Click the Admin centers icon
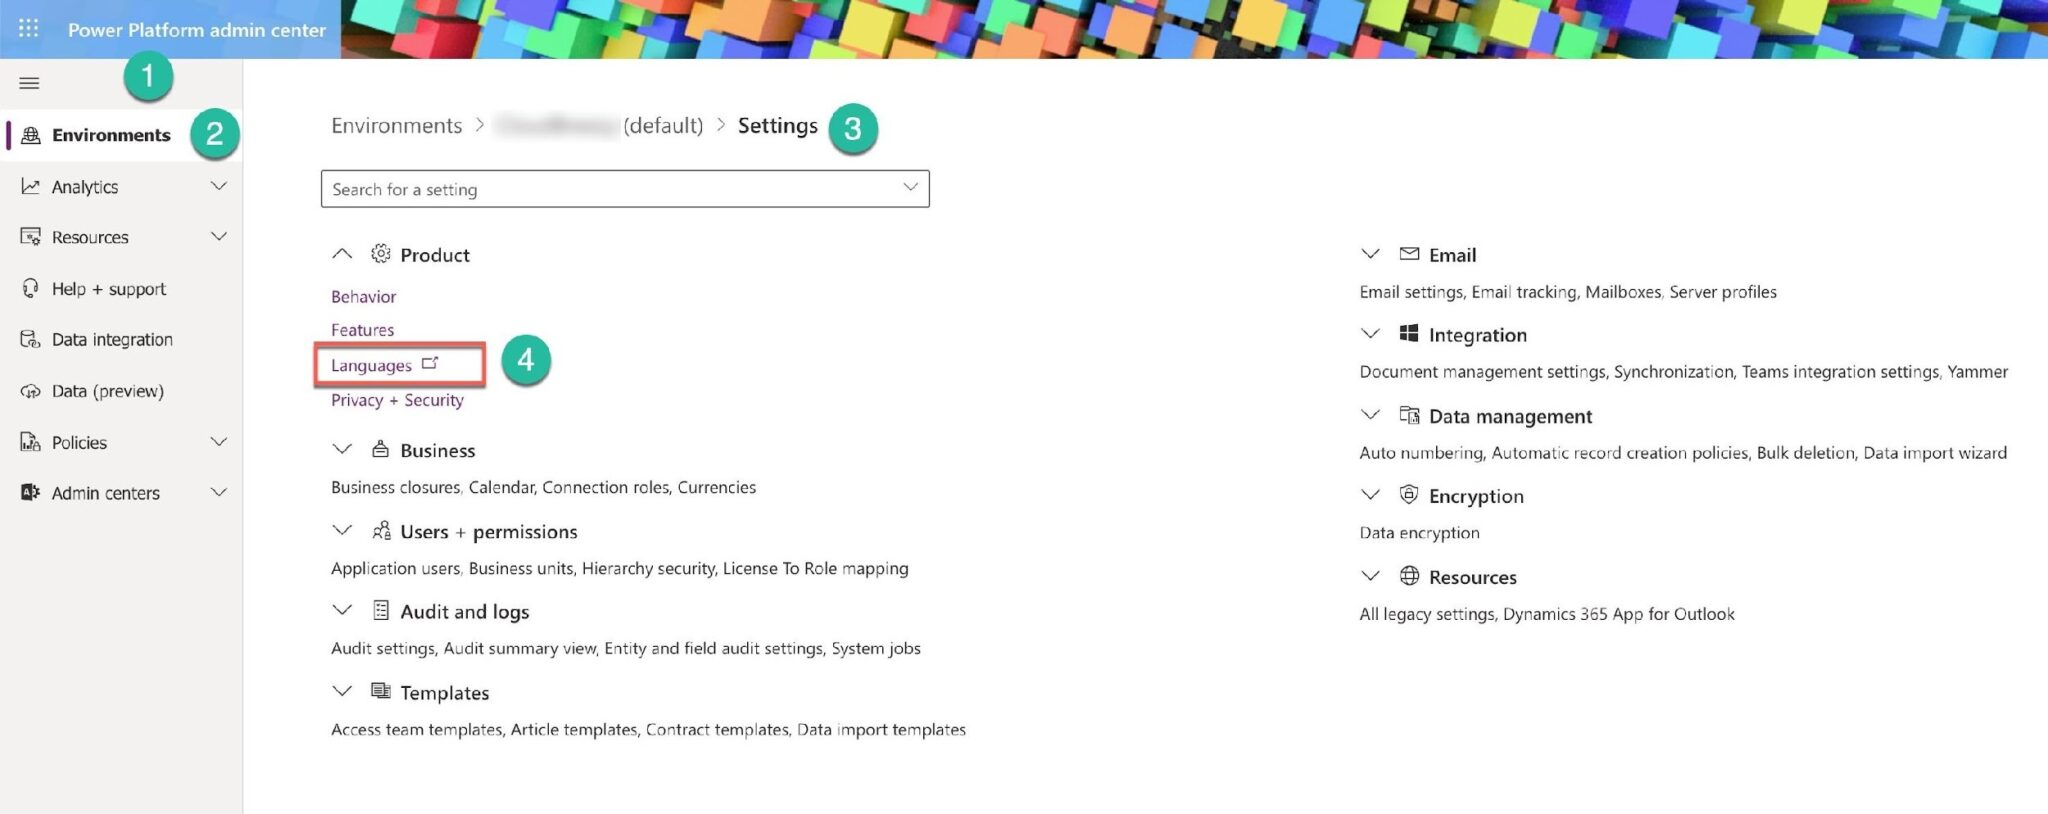The image size is (2048, 814). [x=31, y=492]
